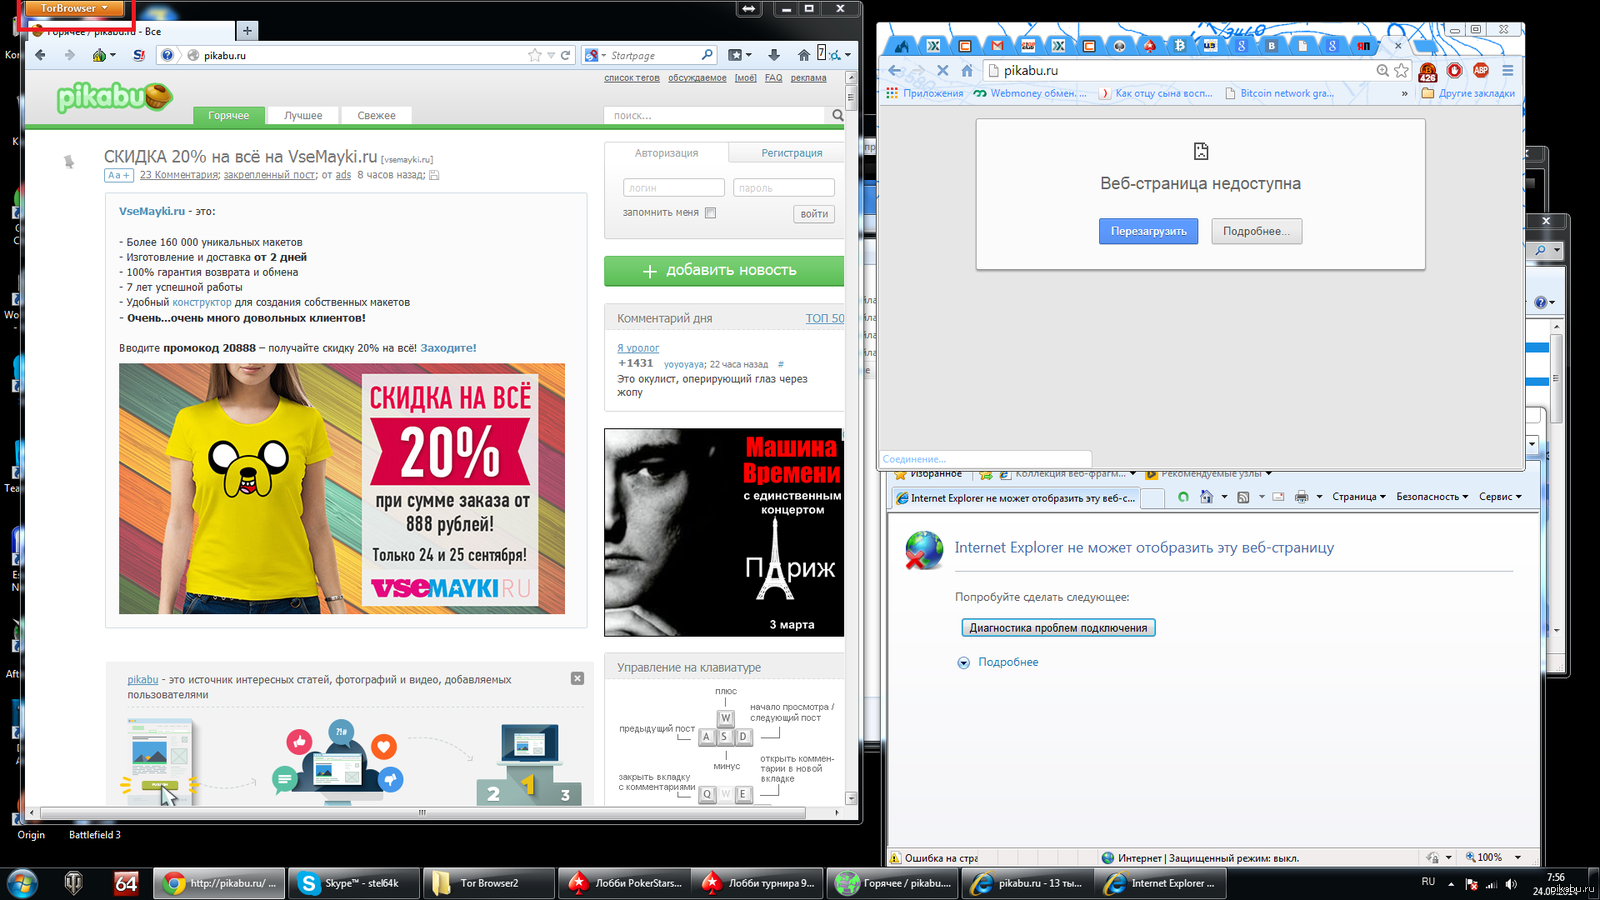Switch to 'Лучшее' tab on pikabu

click(303, 115)
